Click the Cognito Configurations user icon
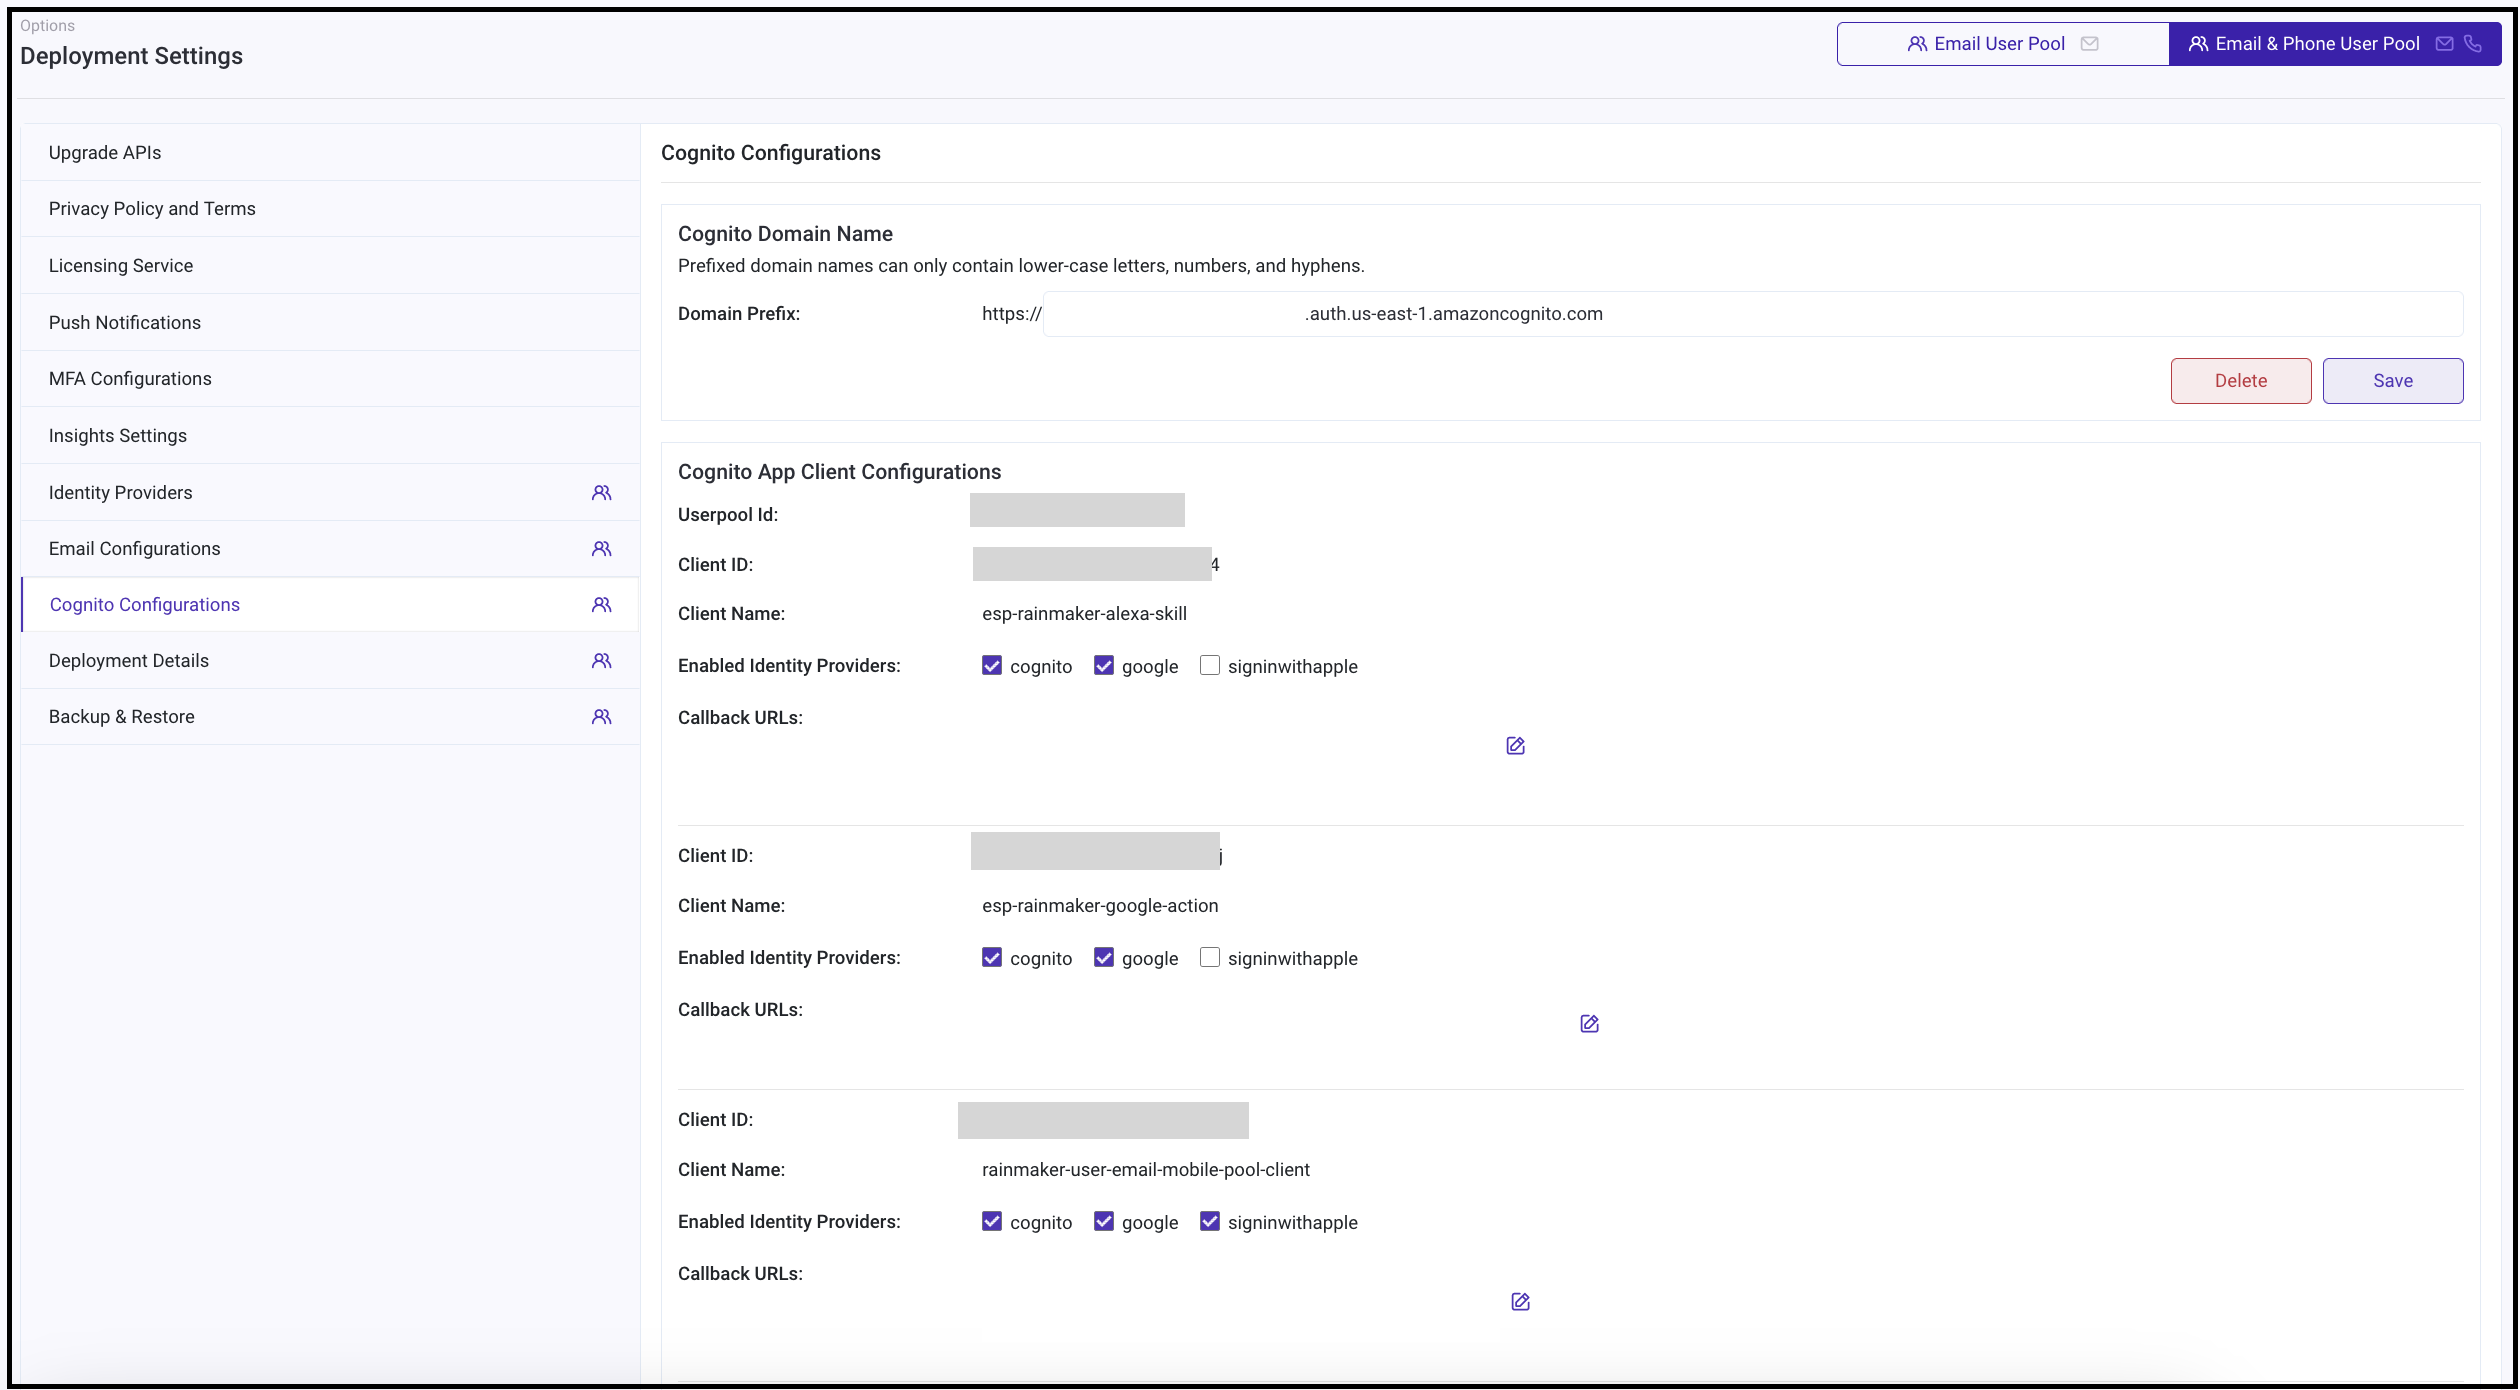Screen dimensions: 2520x1390 (600, 604)
